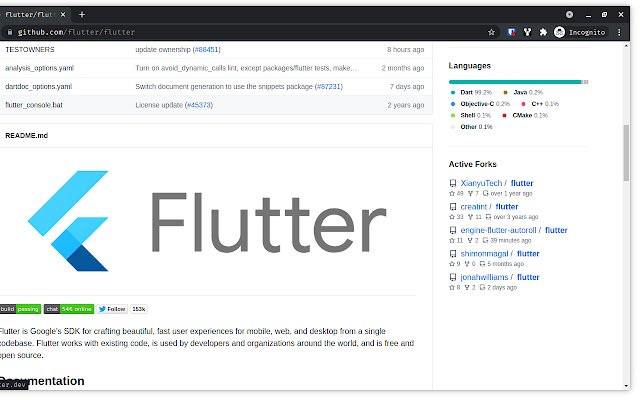This screenshot has height=400, width=640.
Task: Open the shimonmagal user link
Action: pyautogui.click(x=484, y=253)
